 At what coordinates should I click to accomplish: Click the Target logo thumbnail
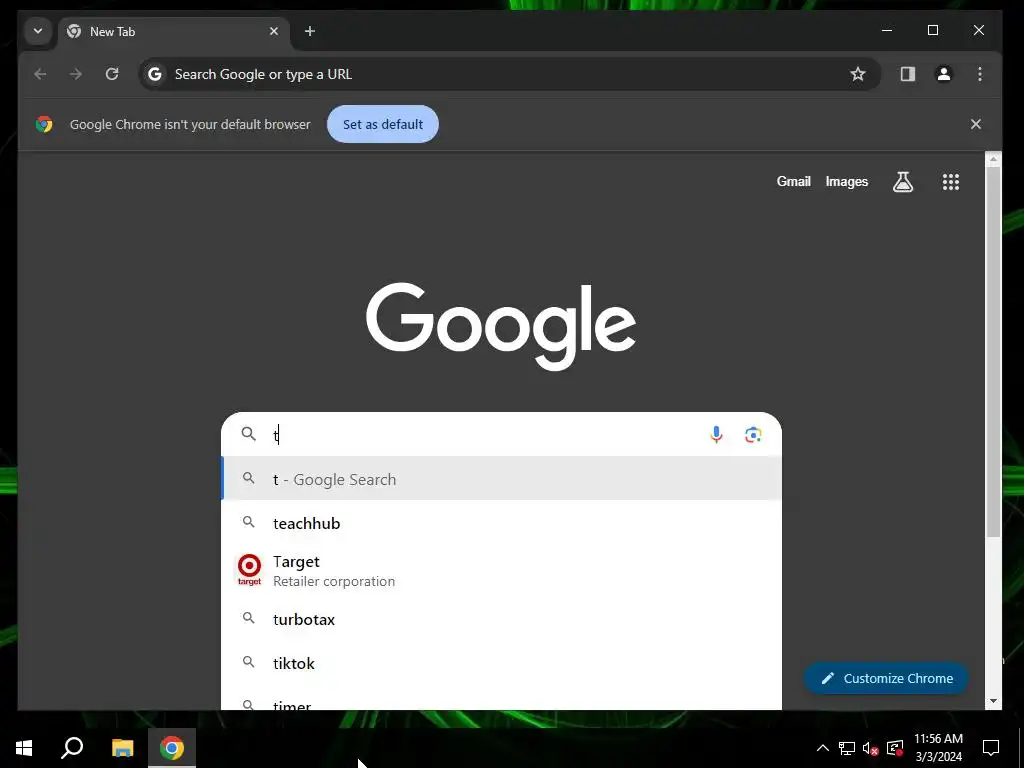[x=249, y=569]
